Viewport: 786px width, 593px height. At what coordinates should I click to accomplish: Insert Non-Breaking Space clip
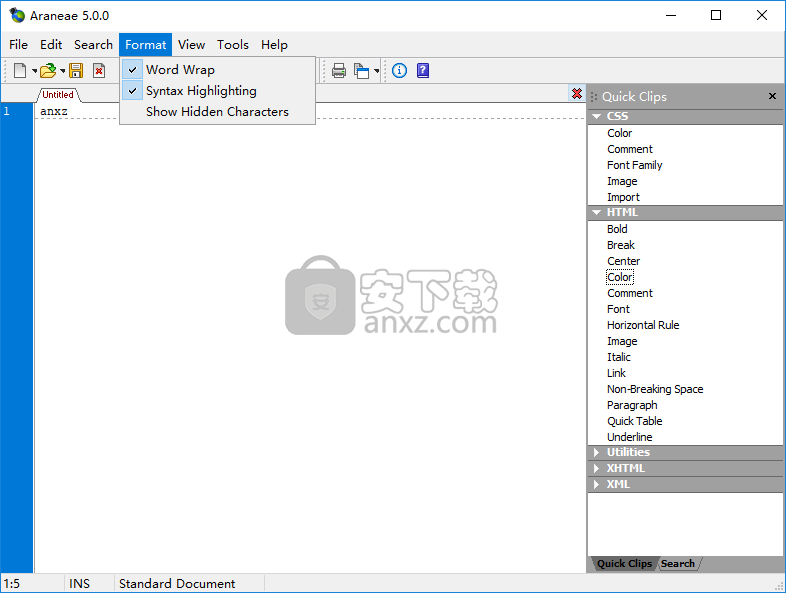(655, 389)
